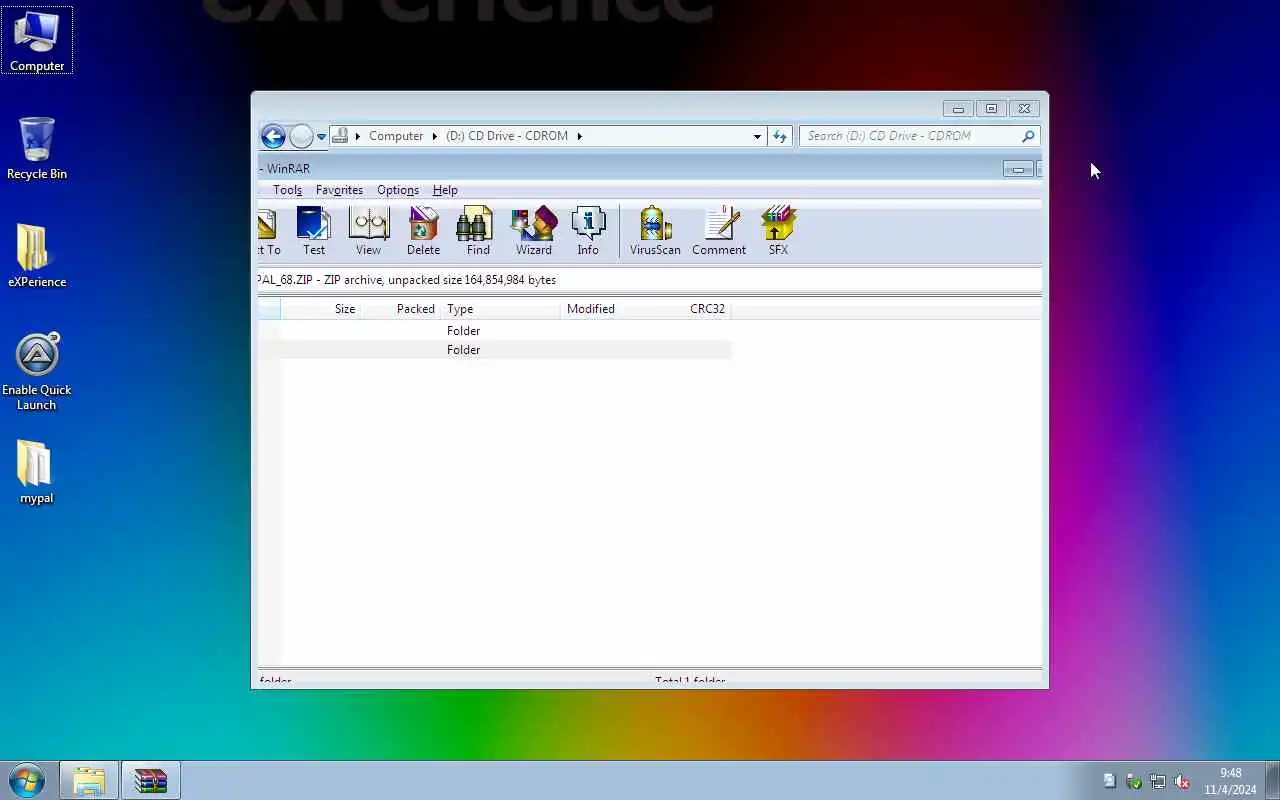Go back with the Explorer back arrow
This screenshot has width=1280, height=800.
[x=273, y=136]
